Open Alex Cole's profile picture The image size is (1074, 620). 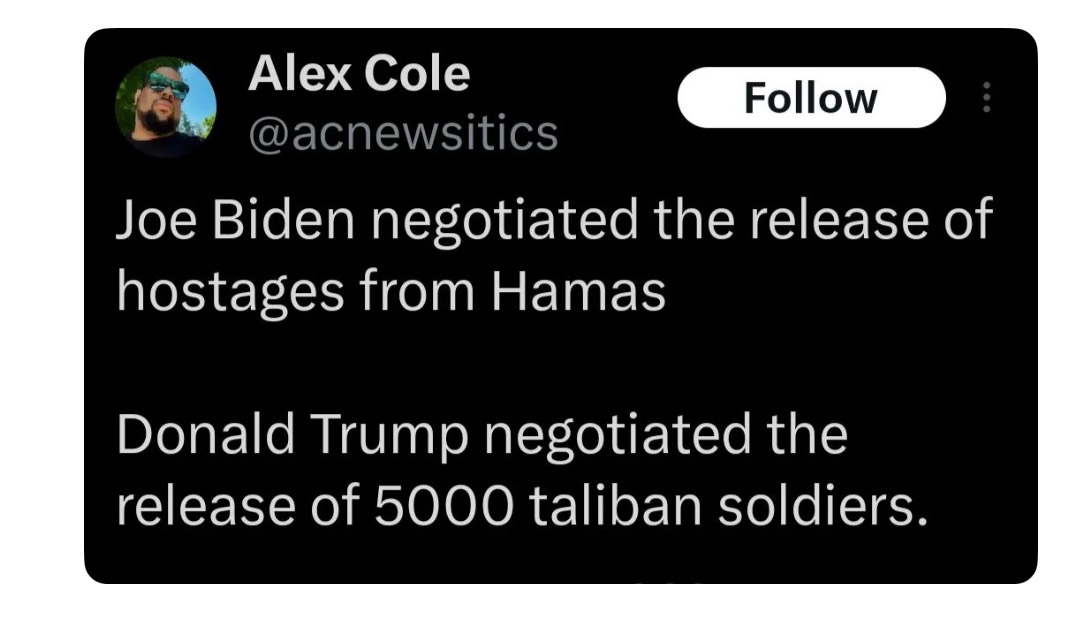pos(165,107)
